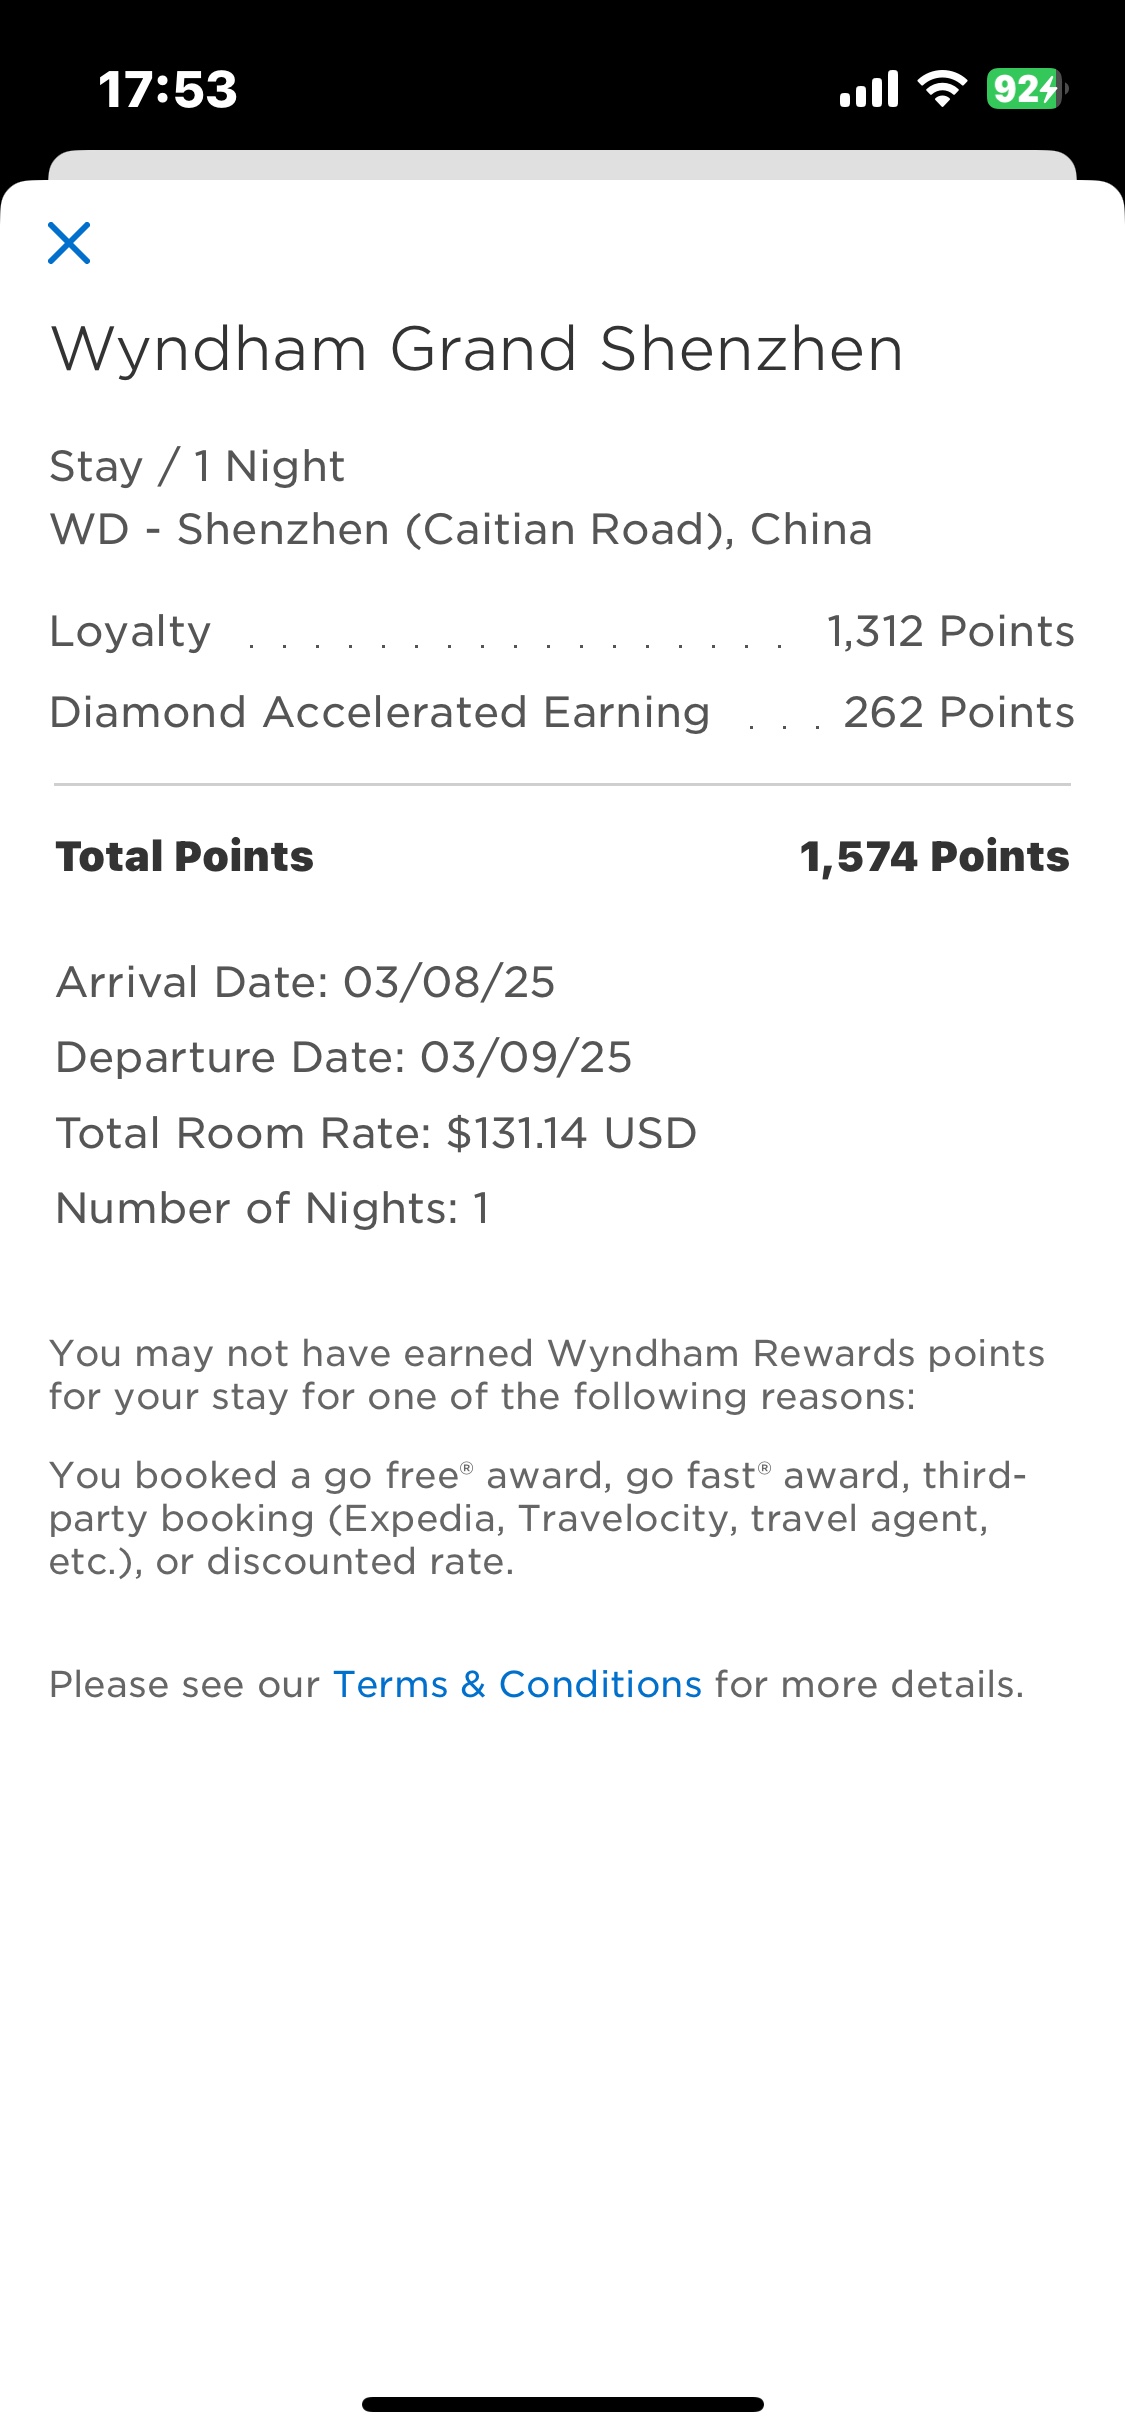1125x2436 pixels.
Task: Open the Terms & Conditions link
Action: (x=517, y=1684)
